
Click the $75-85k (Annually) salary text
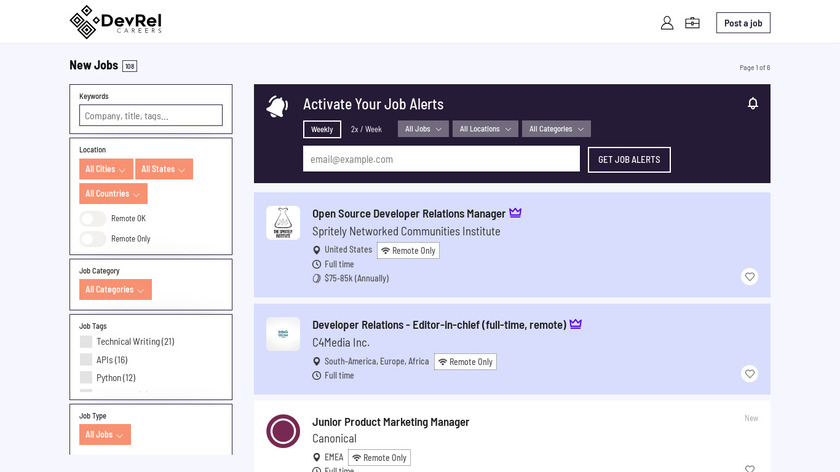357,278
